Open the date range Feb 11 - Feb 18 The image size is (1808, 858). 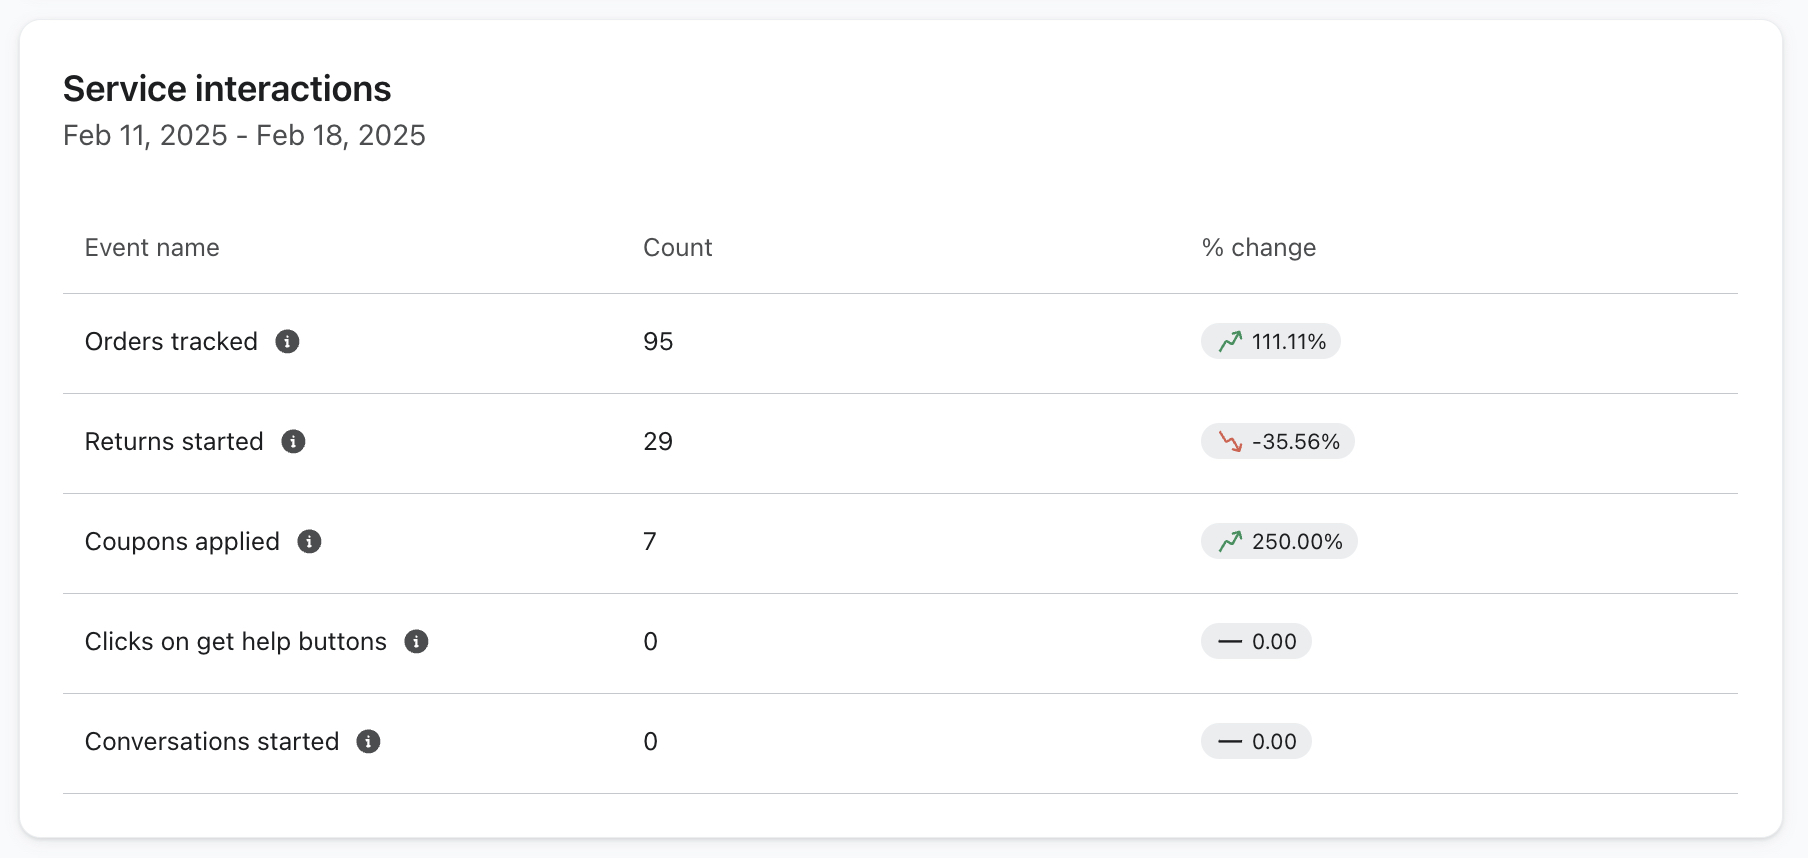coord(245,135)
